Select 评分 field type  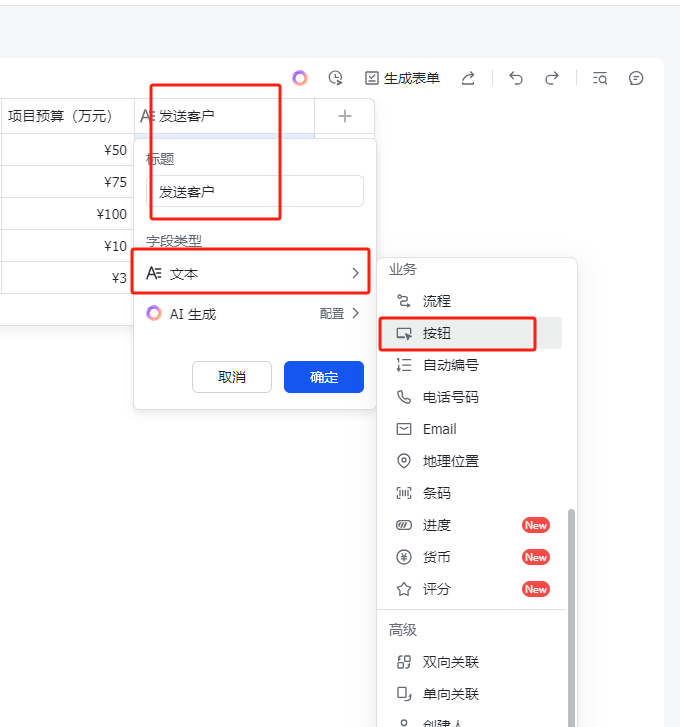[x=471, y=589]
